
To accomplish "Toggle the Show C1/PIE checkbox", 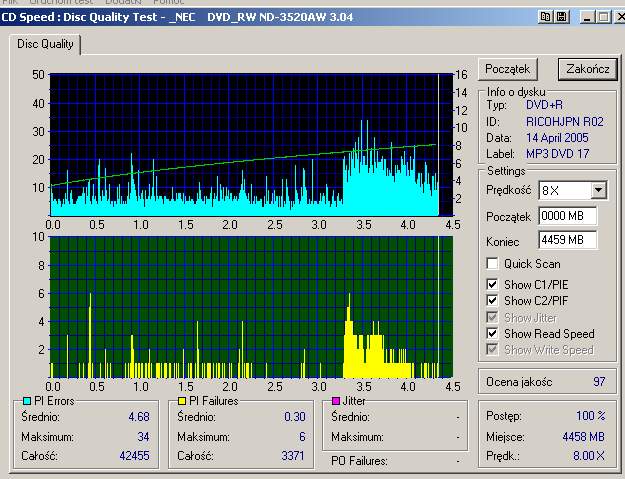I will 492,284.
